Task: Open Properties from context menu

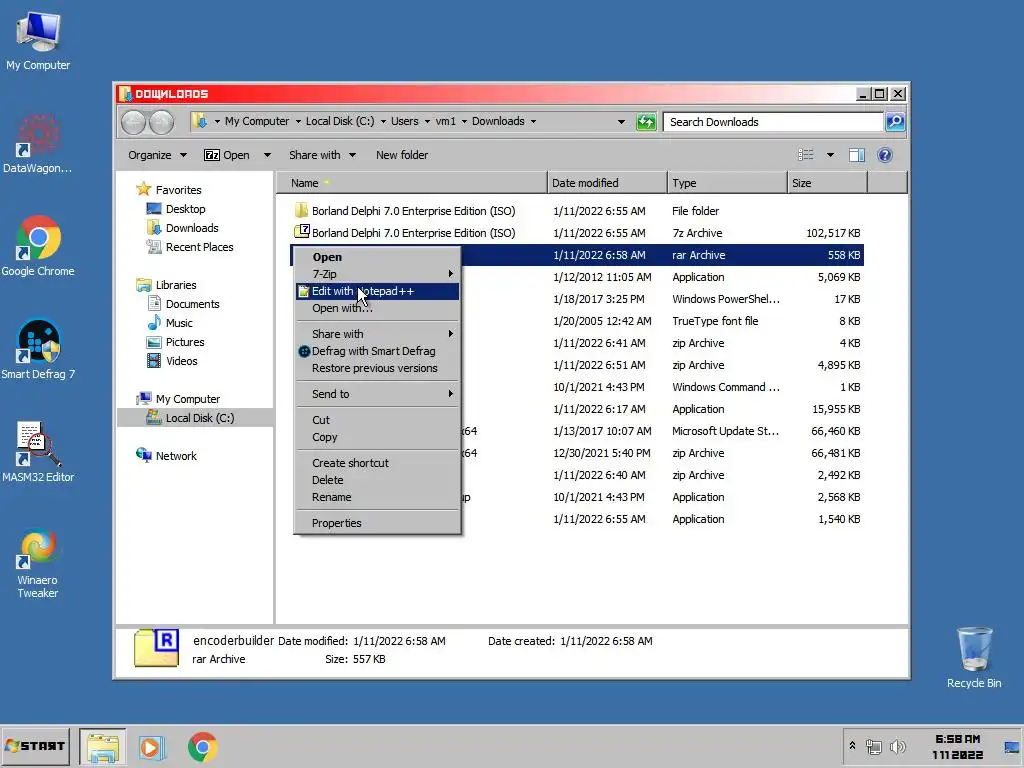Action: [x=377, y=523]
